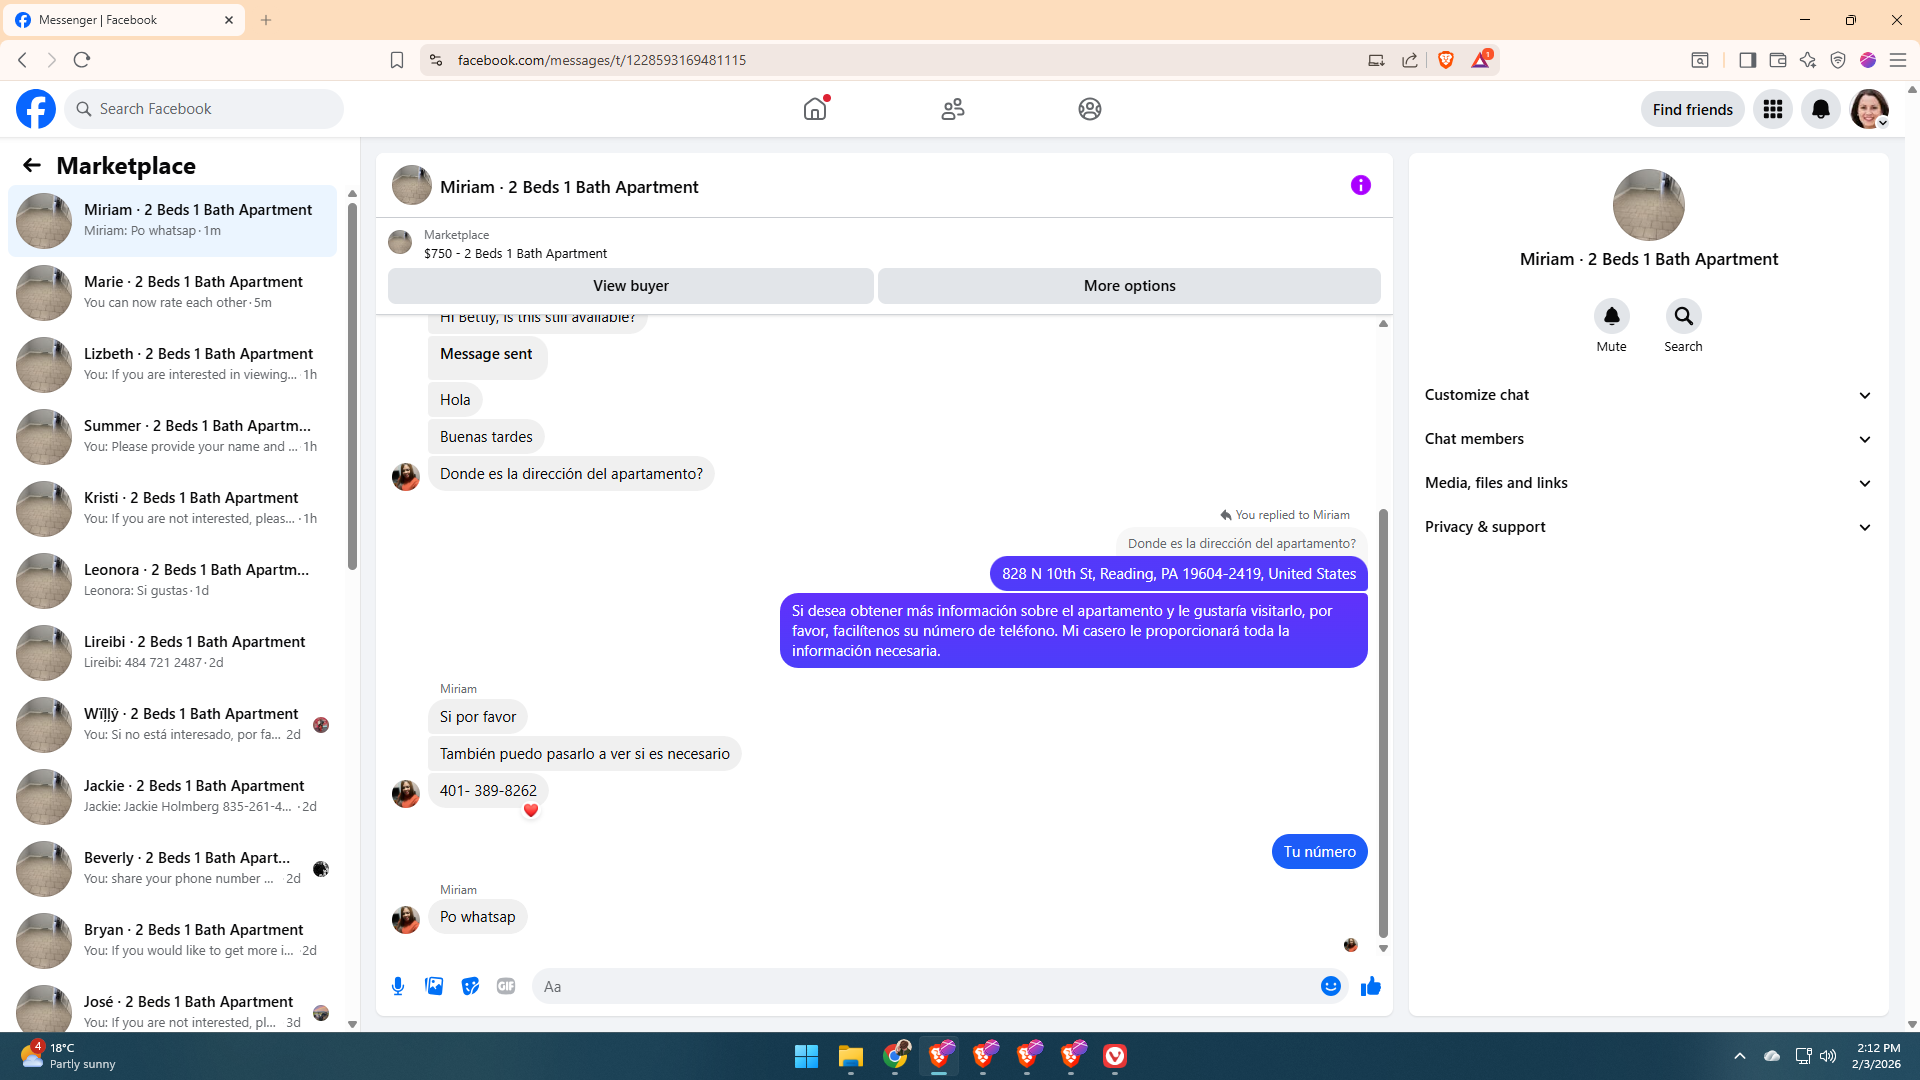Open the Facebook notifications bell
The image size is (1920, 1080).
(x=1820, y=109)
